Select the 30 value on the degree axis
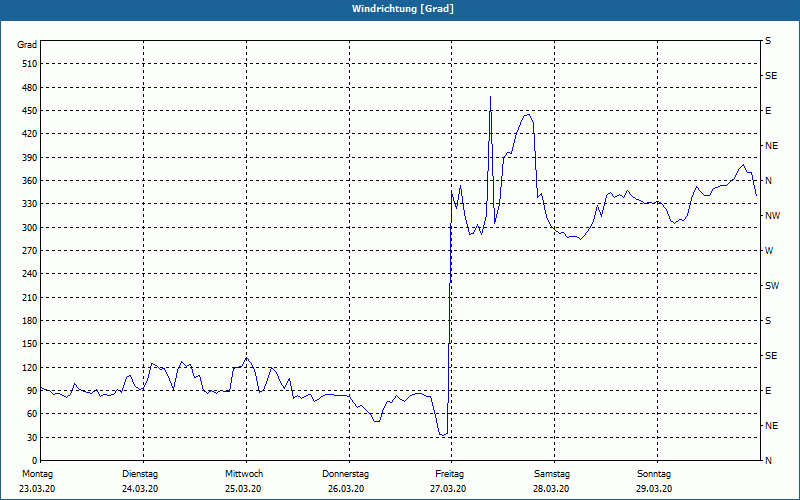The height and width of the screenshot is (500, 800). point(32,438)
